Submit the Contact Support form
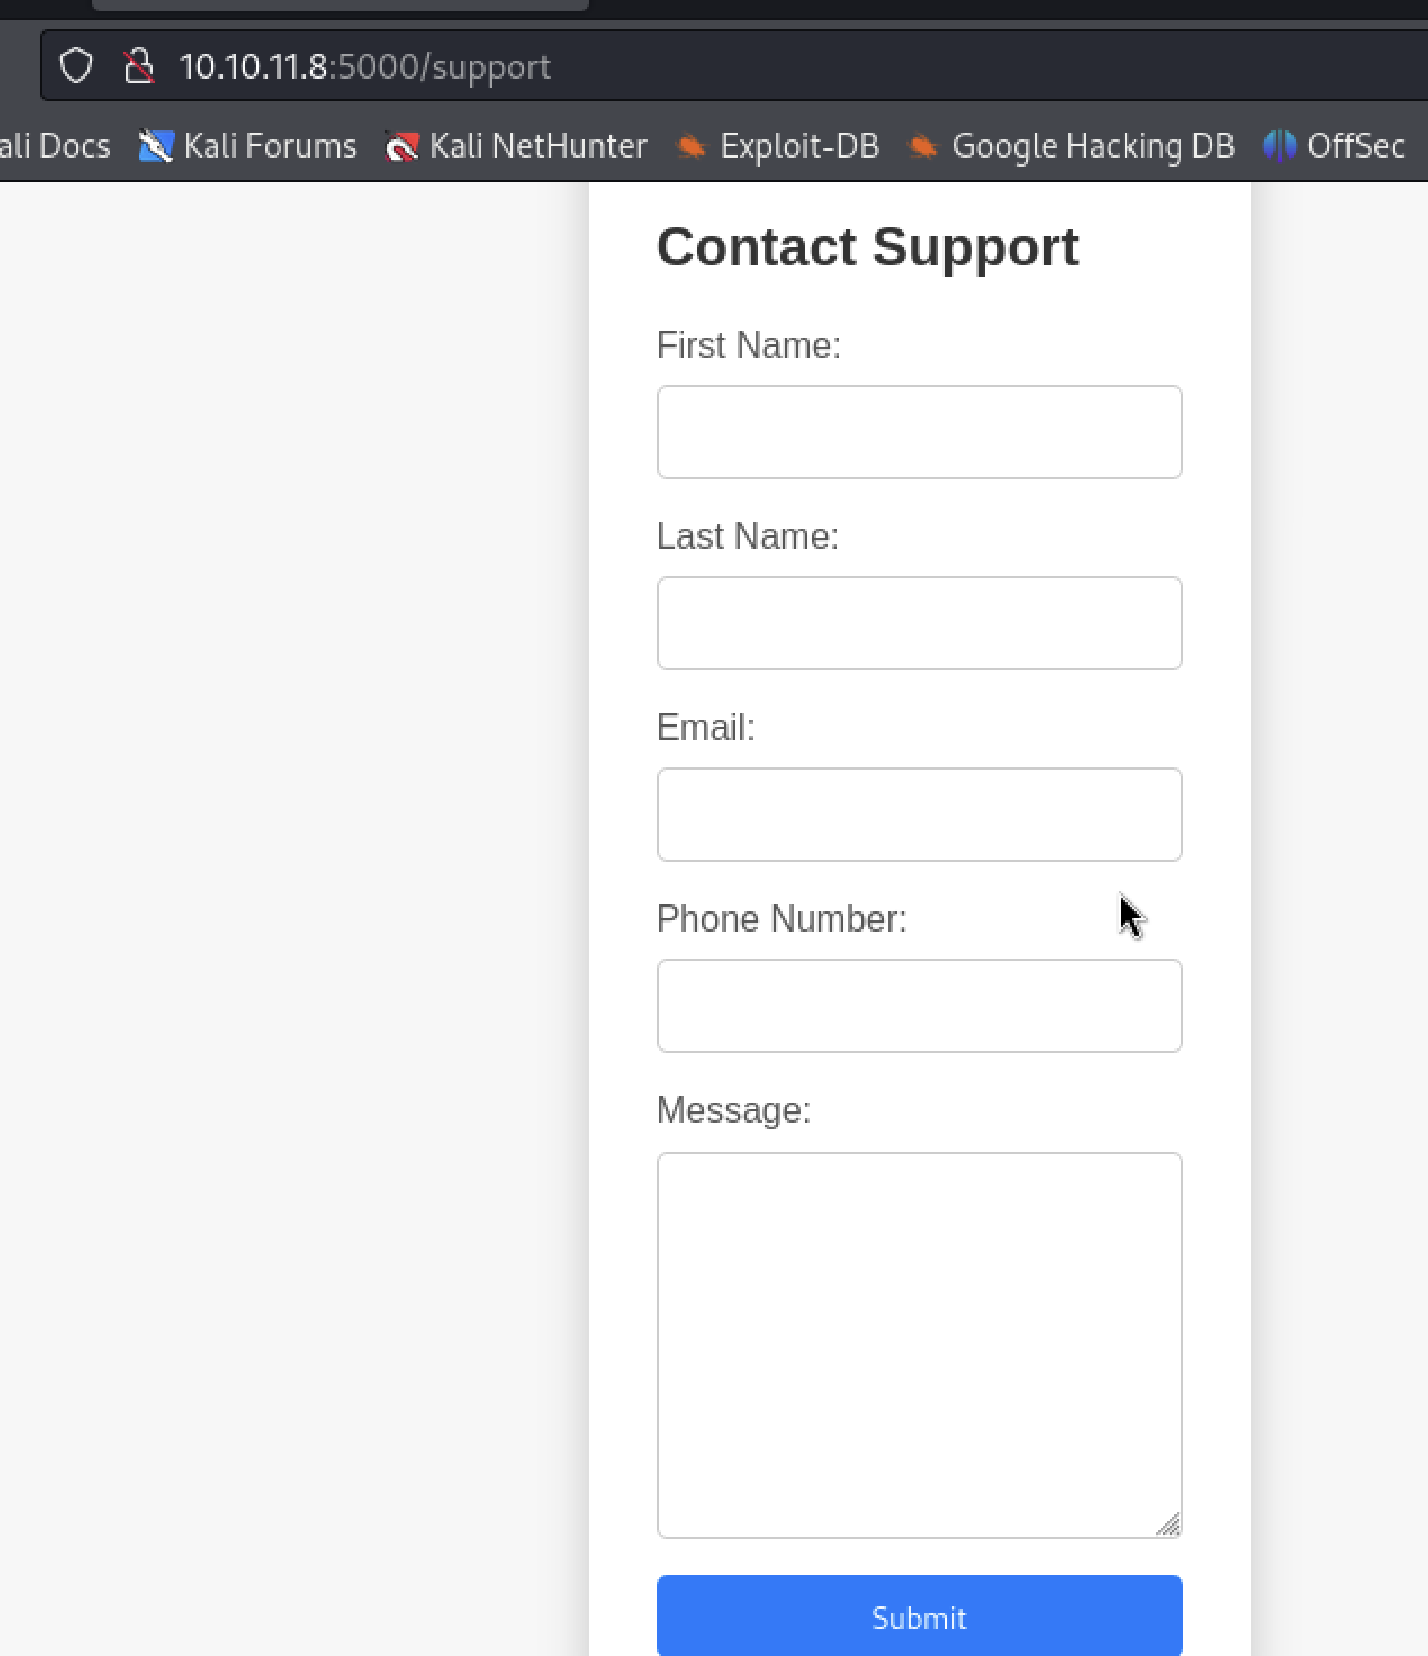Screen dimensions: 1428x1656 click(x=919, y=1615)
